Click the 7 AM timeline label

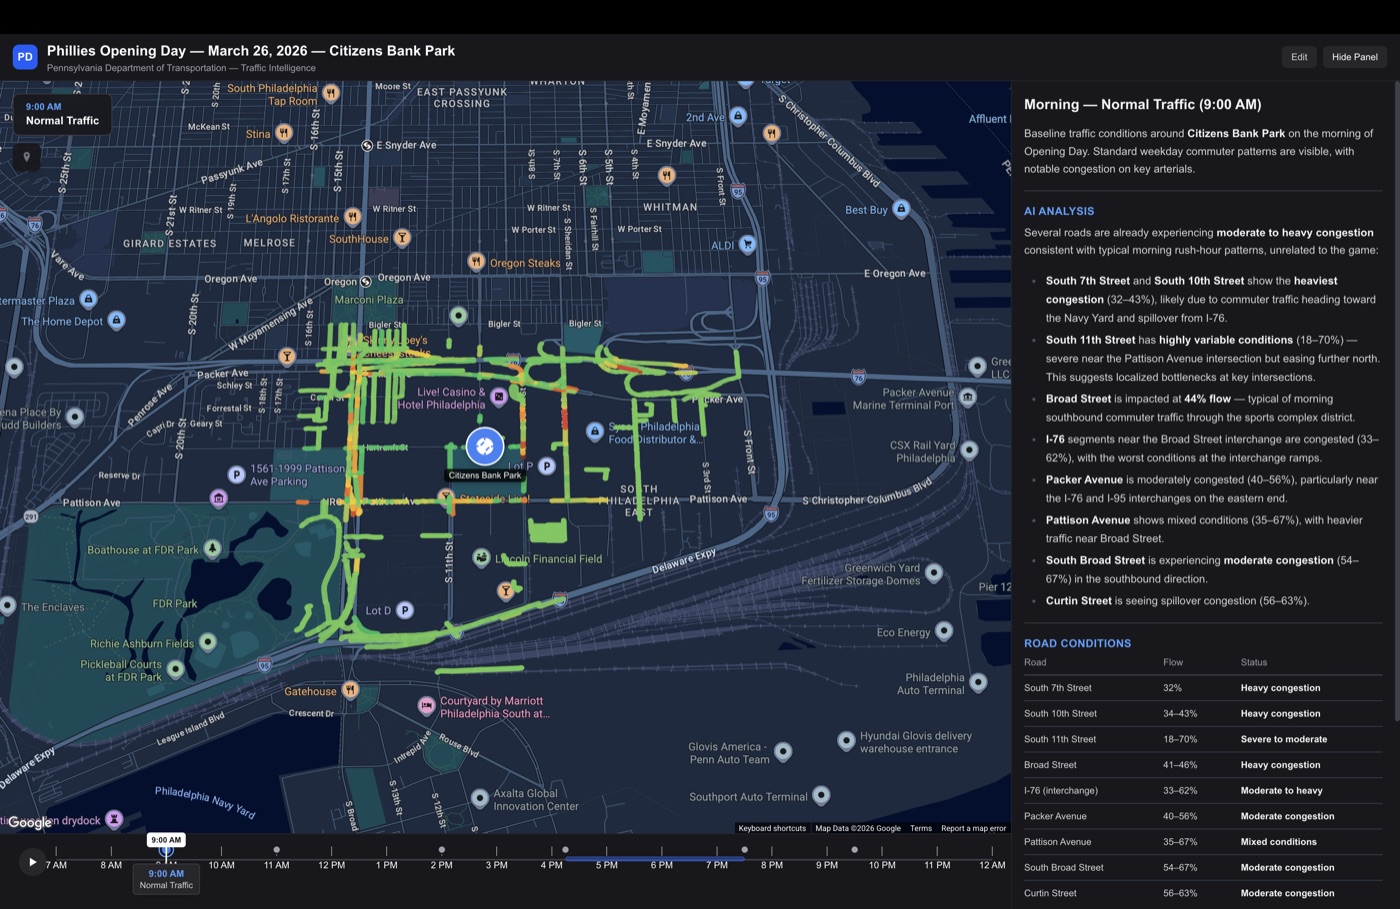[56, 865]
